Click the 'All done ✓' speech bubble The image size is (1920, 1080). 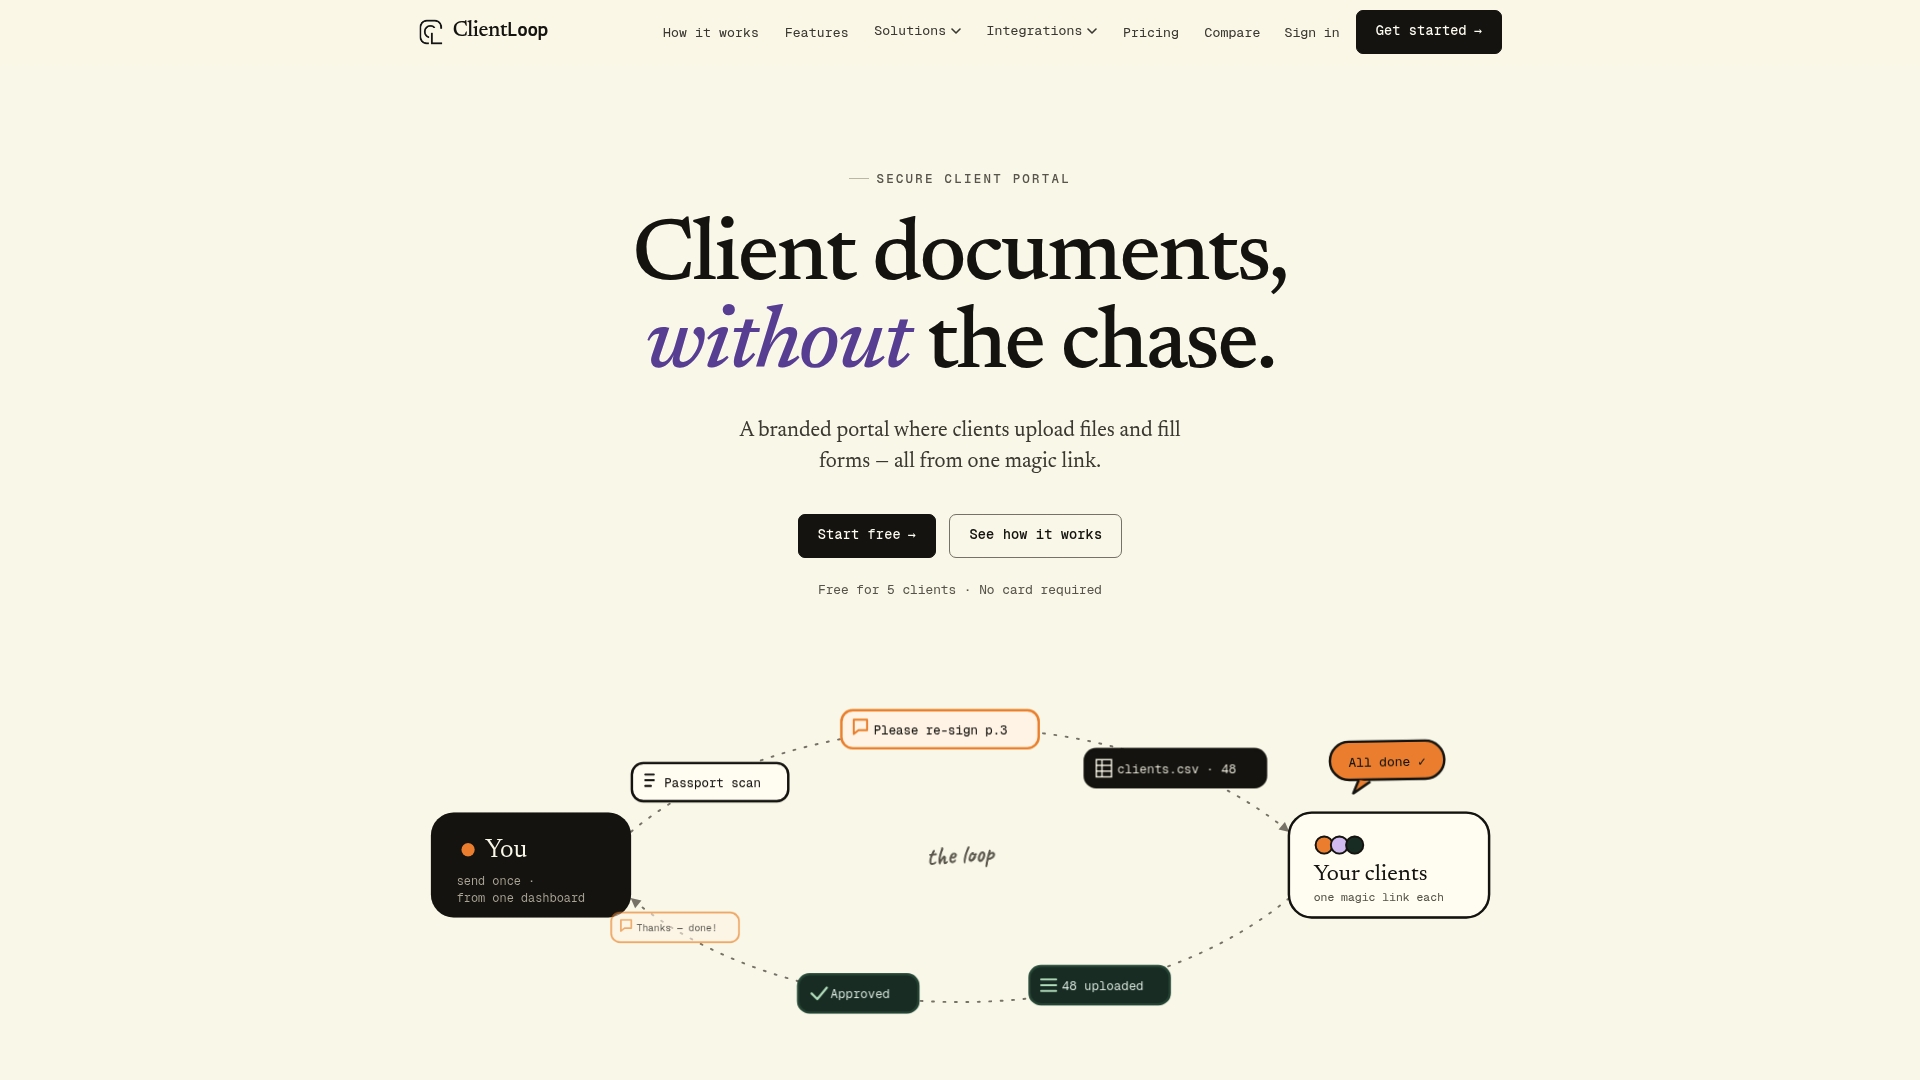pyautogui.click(x=1387, y=762)
